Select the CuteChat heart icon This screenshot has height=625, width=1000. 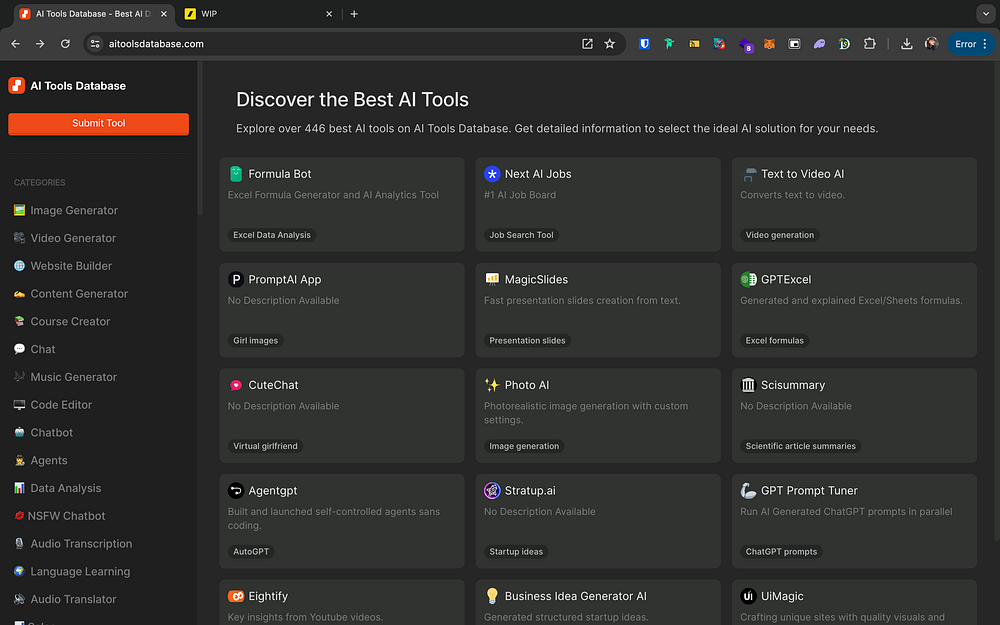coord(236,385)
